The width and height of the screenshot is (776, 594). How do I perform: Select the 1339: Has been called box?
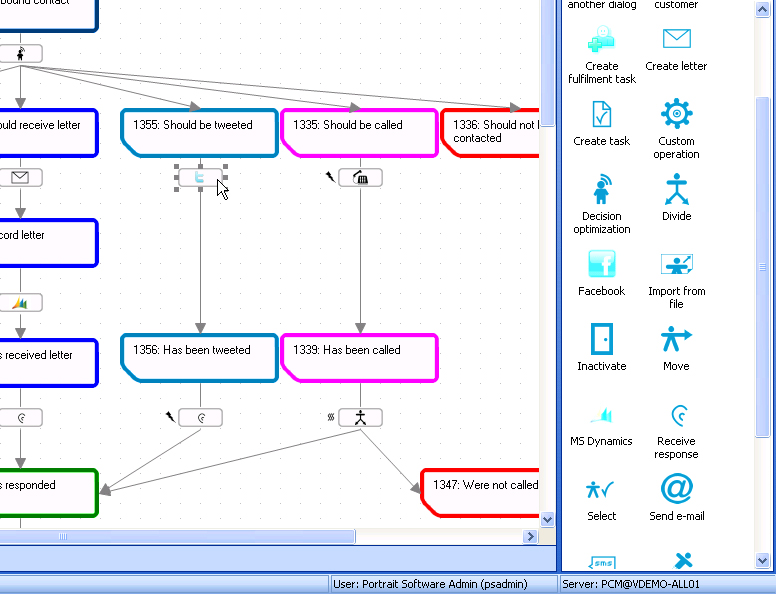point(360,358)
